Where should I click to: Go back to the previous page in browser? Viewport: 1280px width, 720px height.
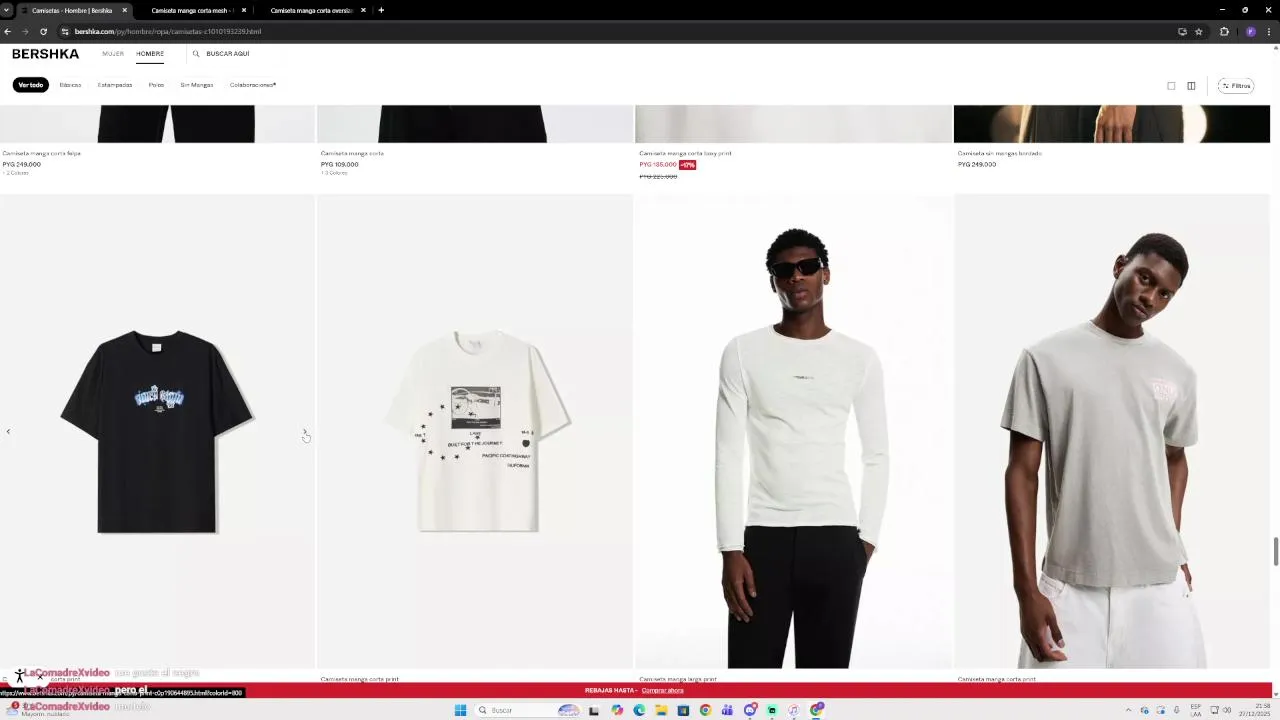8,31
